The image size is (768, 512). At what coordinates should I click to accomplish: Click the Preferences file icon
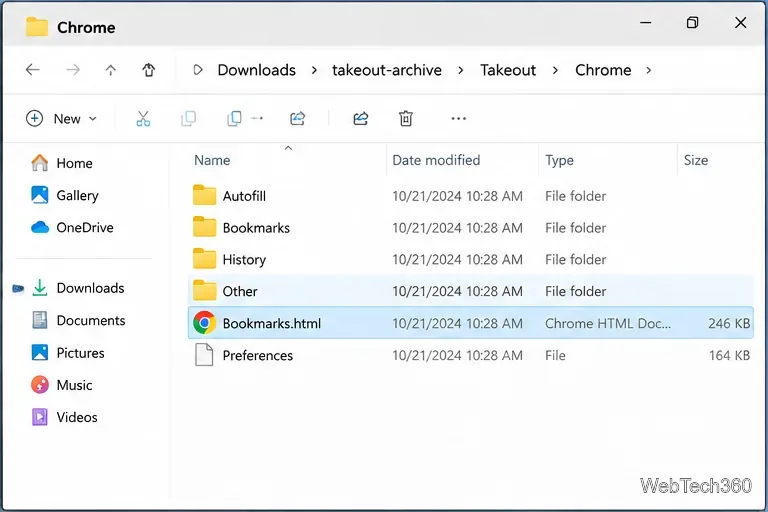tap(204, 355)
